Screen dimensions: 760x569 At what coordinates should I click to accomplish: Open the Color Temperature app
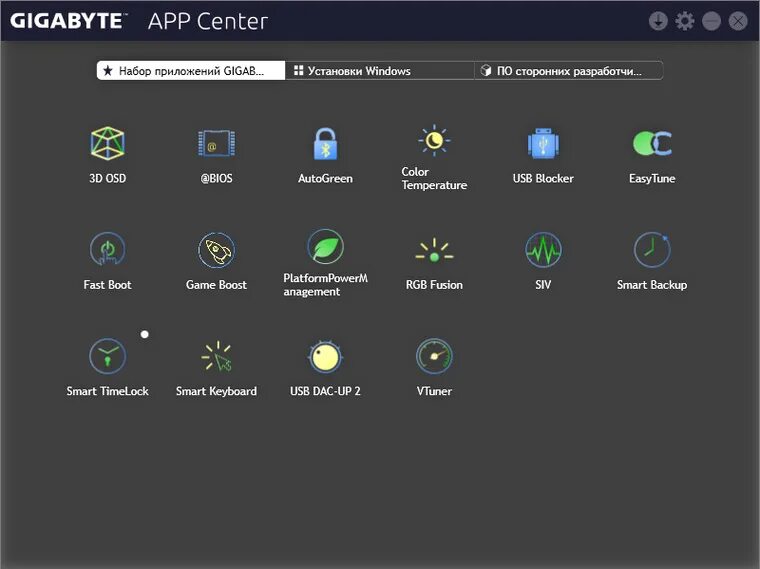point(434,141)
